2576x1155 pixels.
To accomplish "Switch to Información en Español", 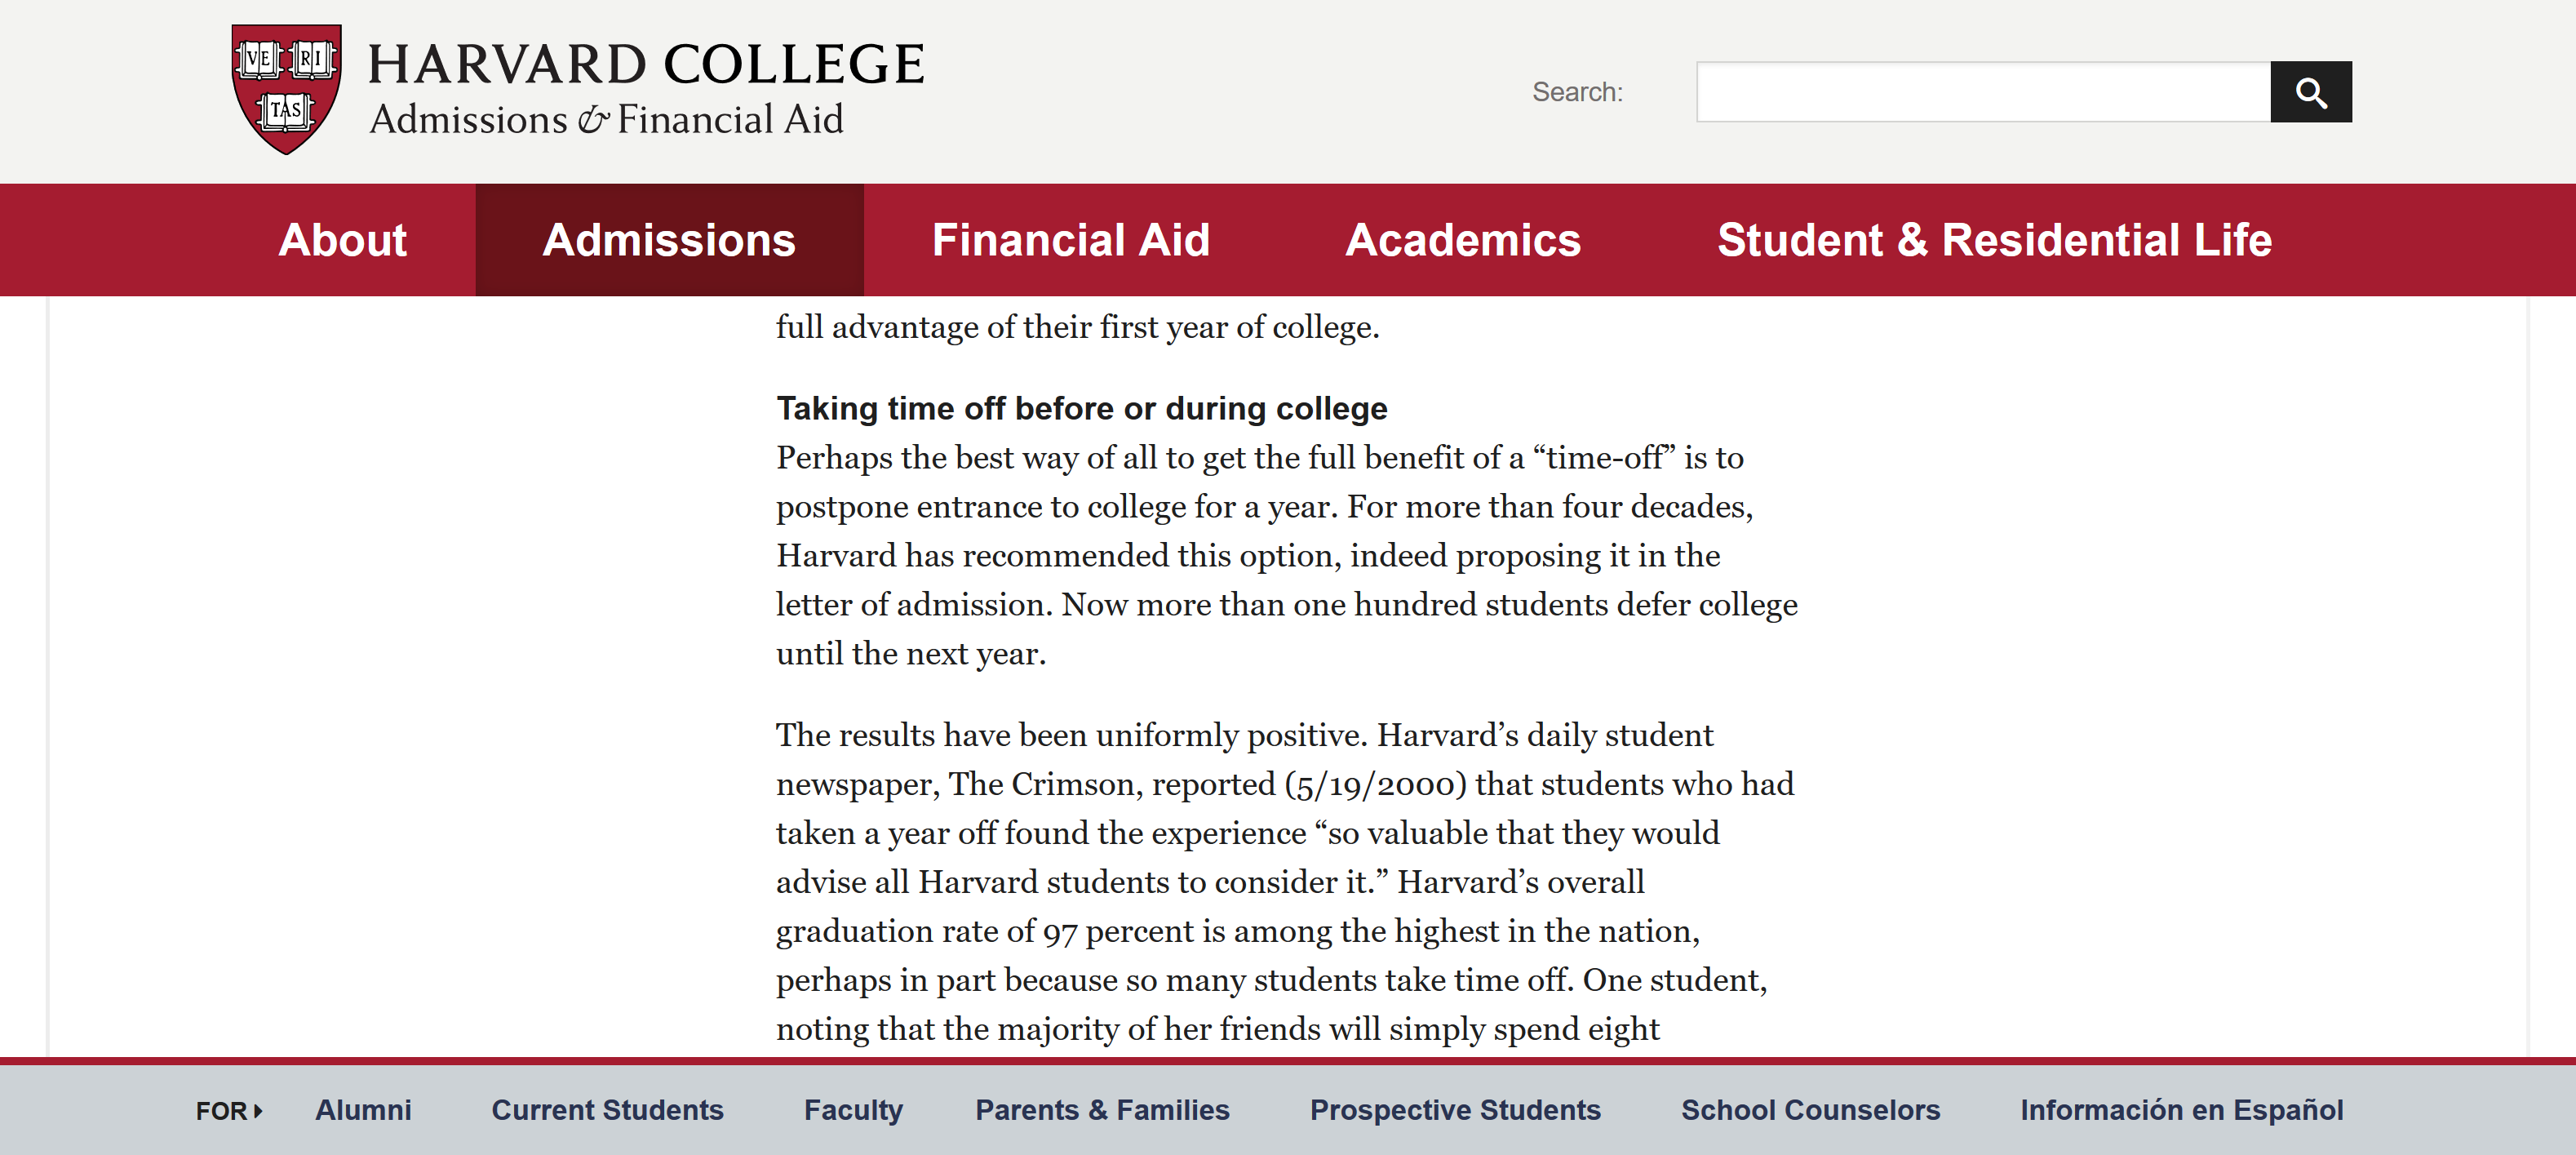I will (x=2181, y=1110).
